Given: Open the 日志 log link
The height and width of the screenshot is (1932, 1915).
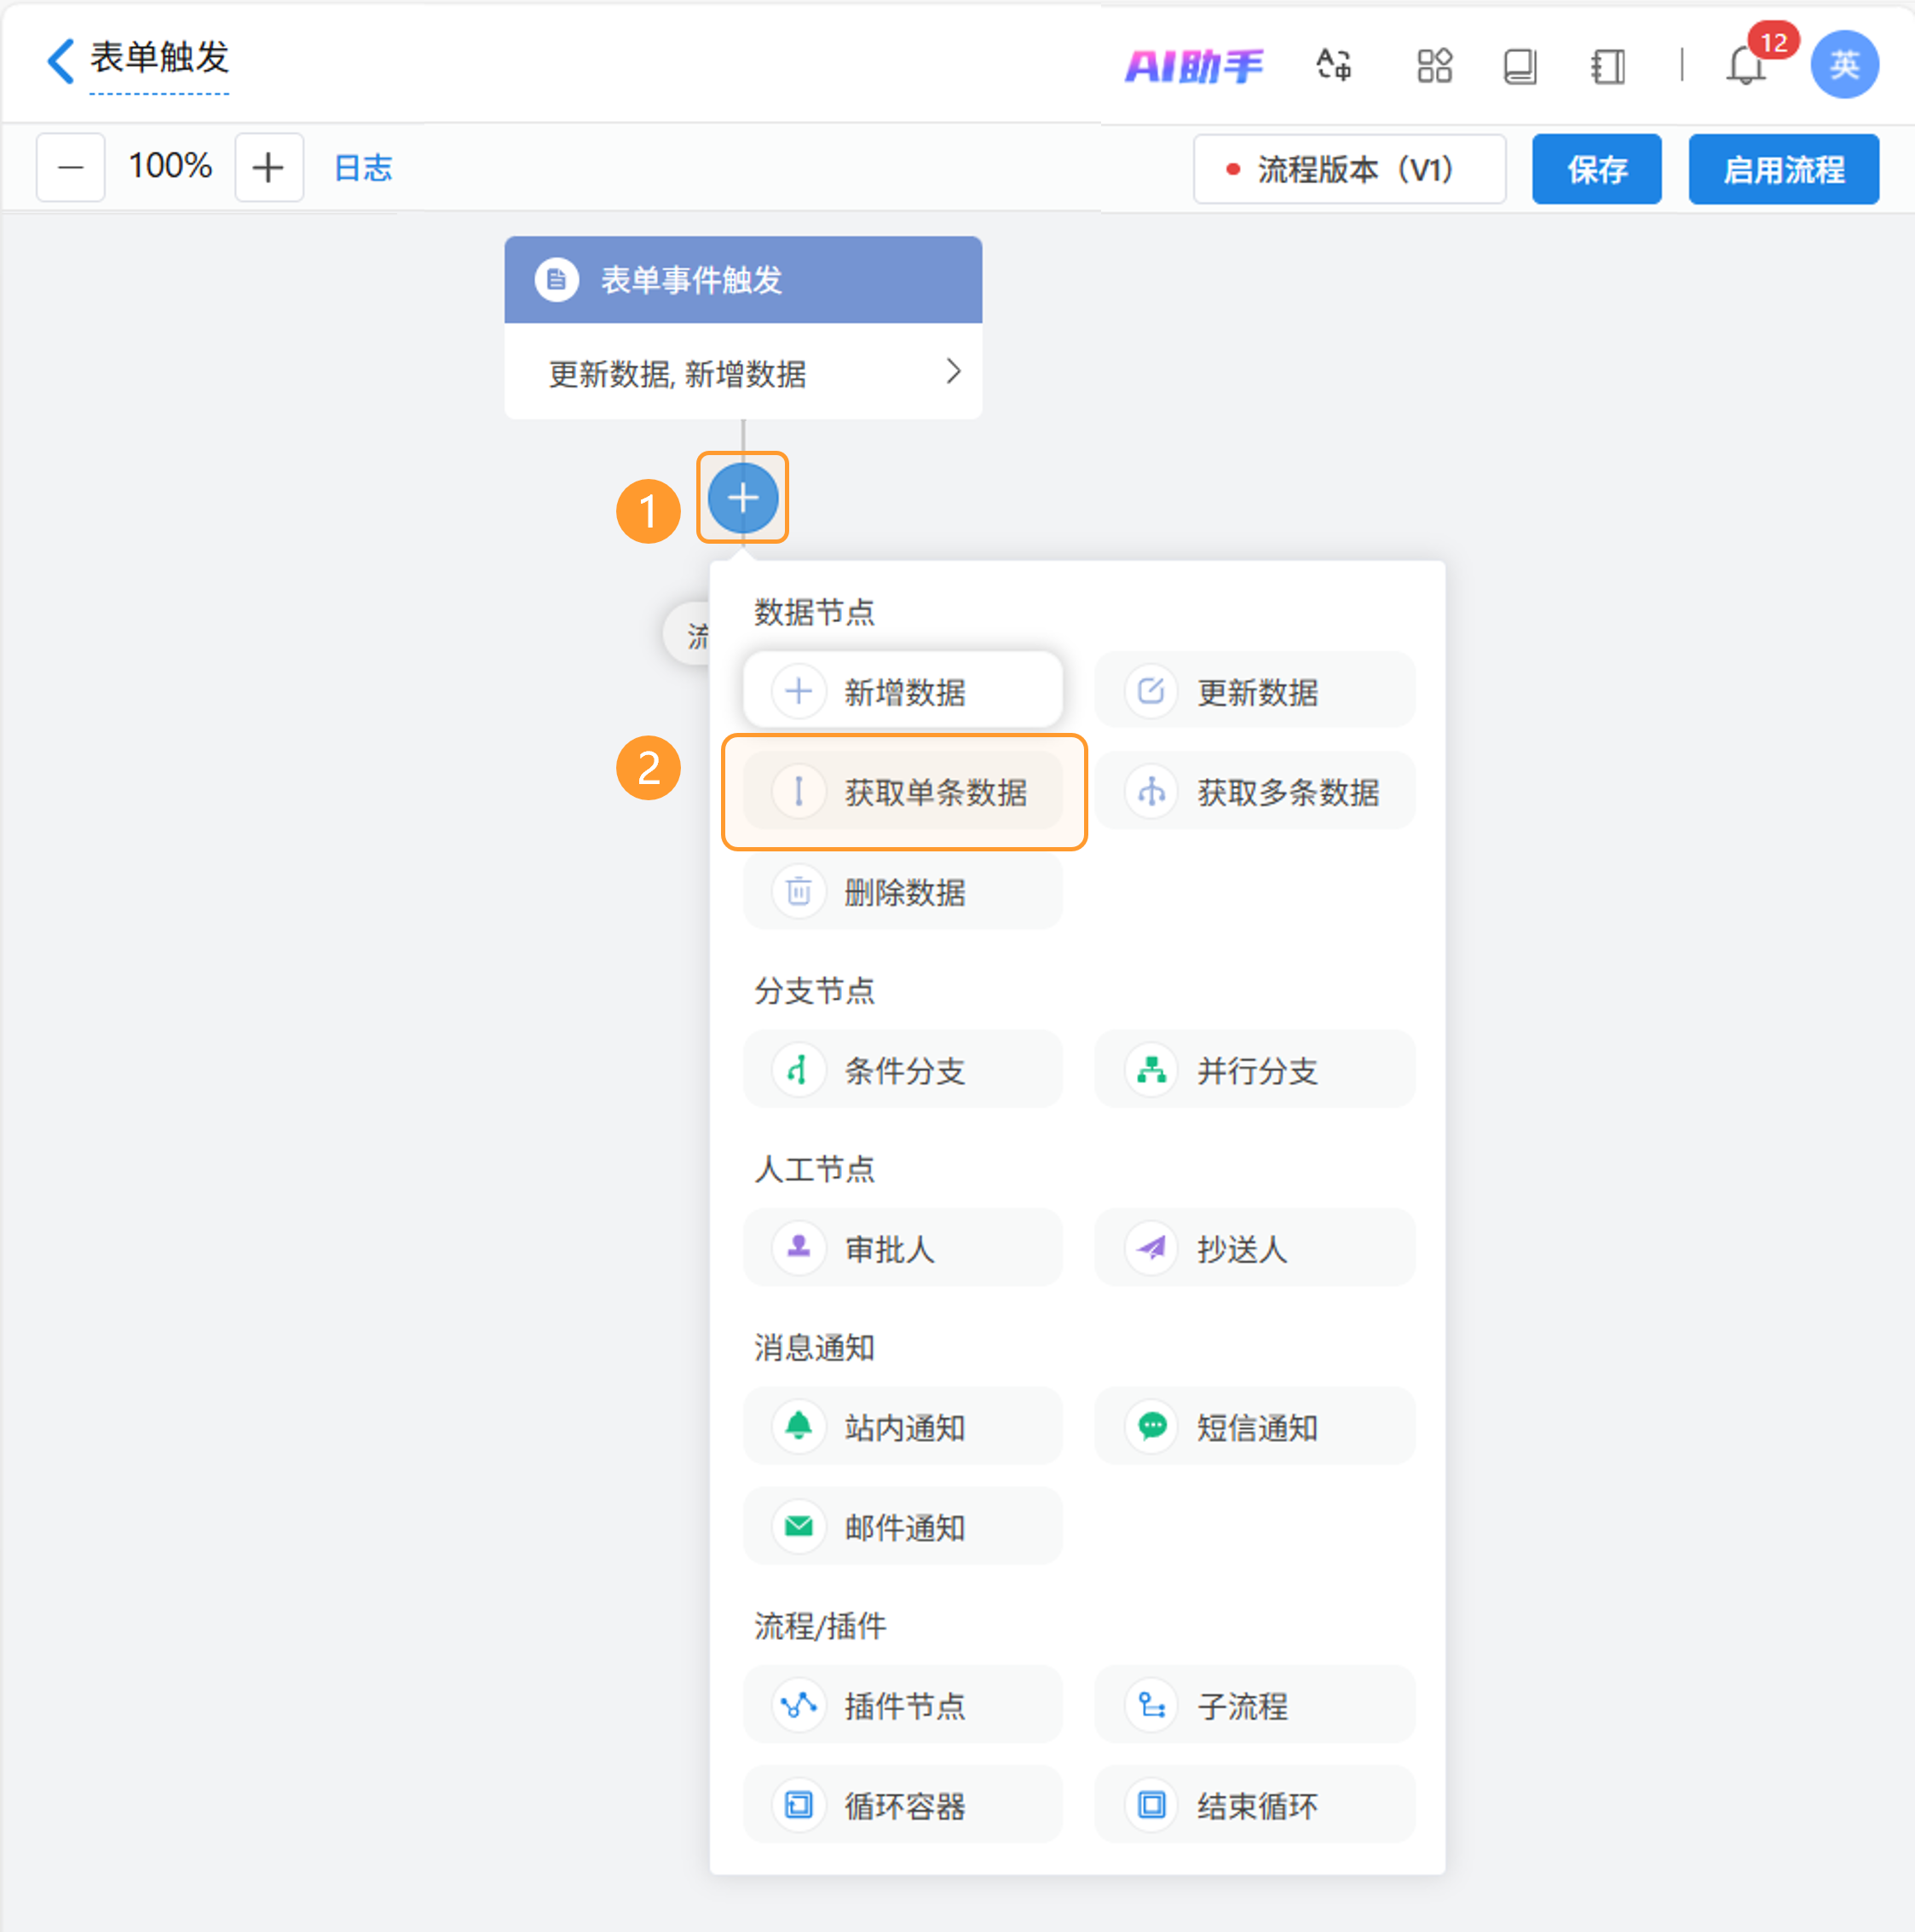Looking at the screenshot, I should [362, 168].
